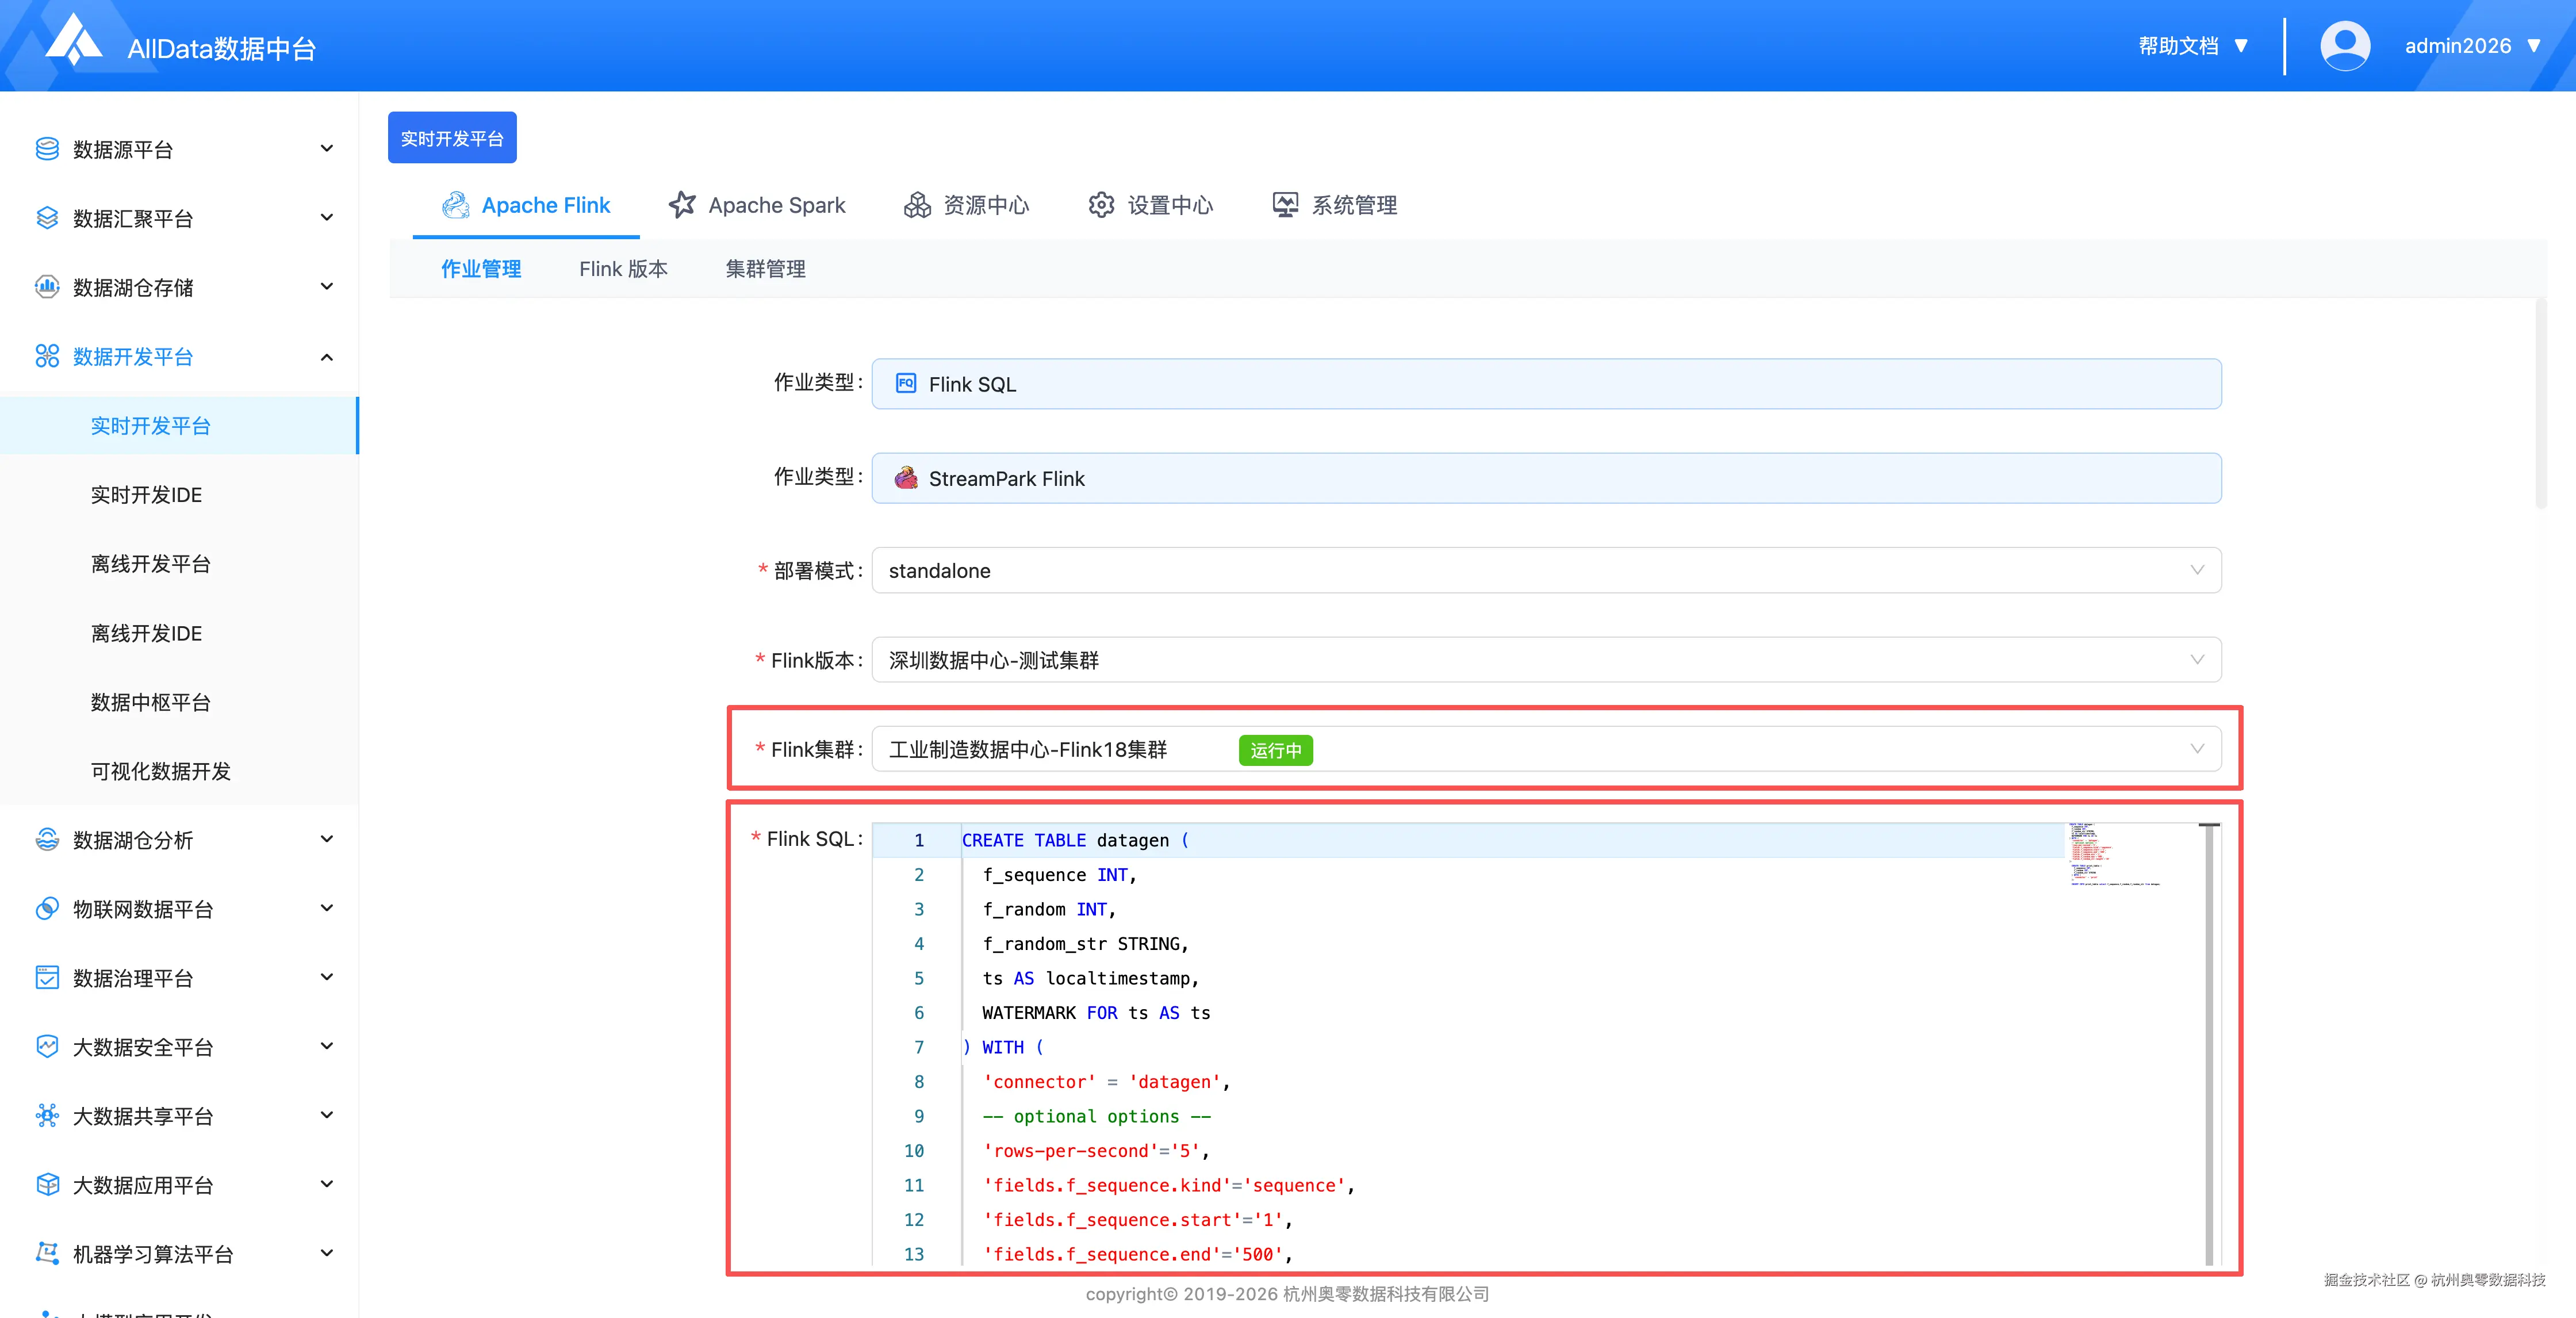This screenshot has height=1318, width=2576.
Task: Expand the 机器学习算法平台 menu chevron
Action: (326, 1253)
